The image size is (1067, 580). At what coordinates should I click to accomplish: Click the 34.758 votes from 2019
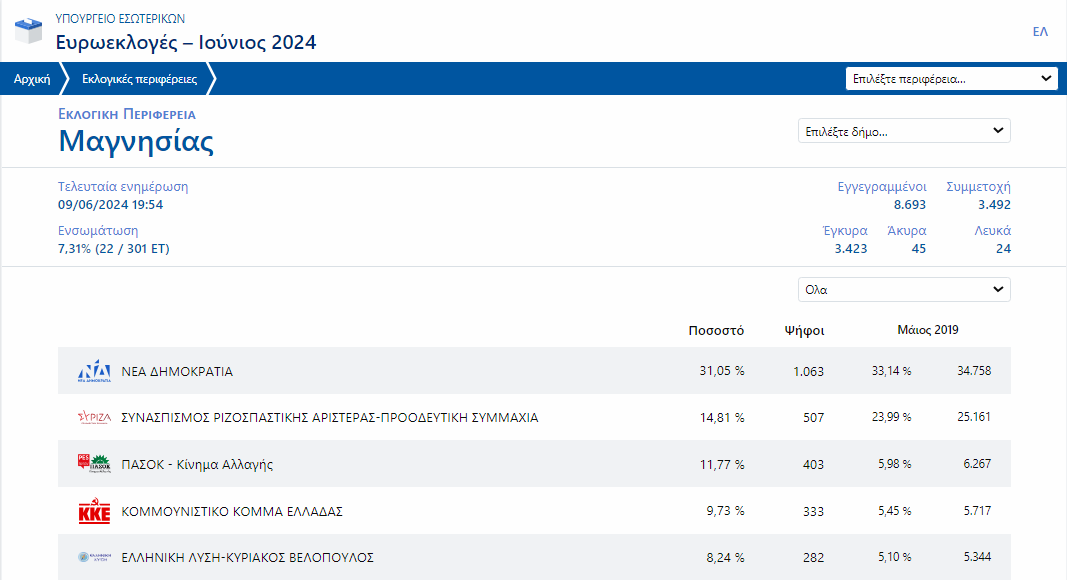coord(974,371)
